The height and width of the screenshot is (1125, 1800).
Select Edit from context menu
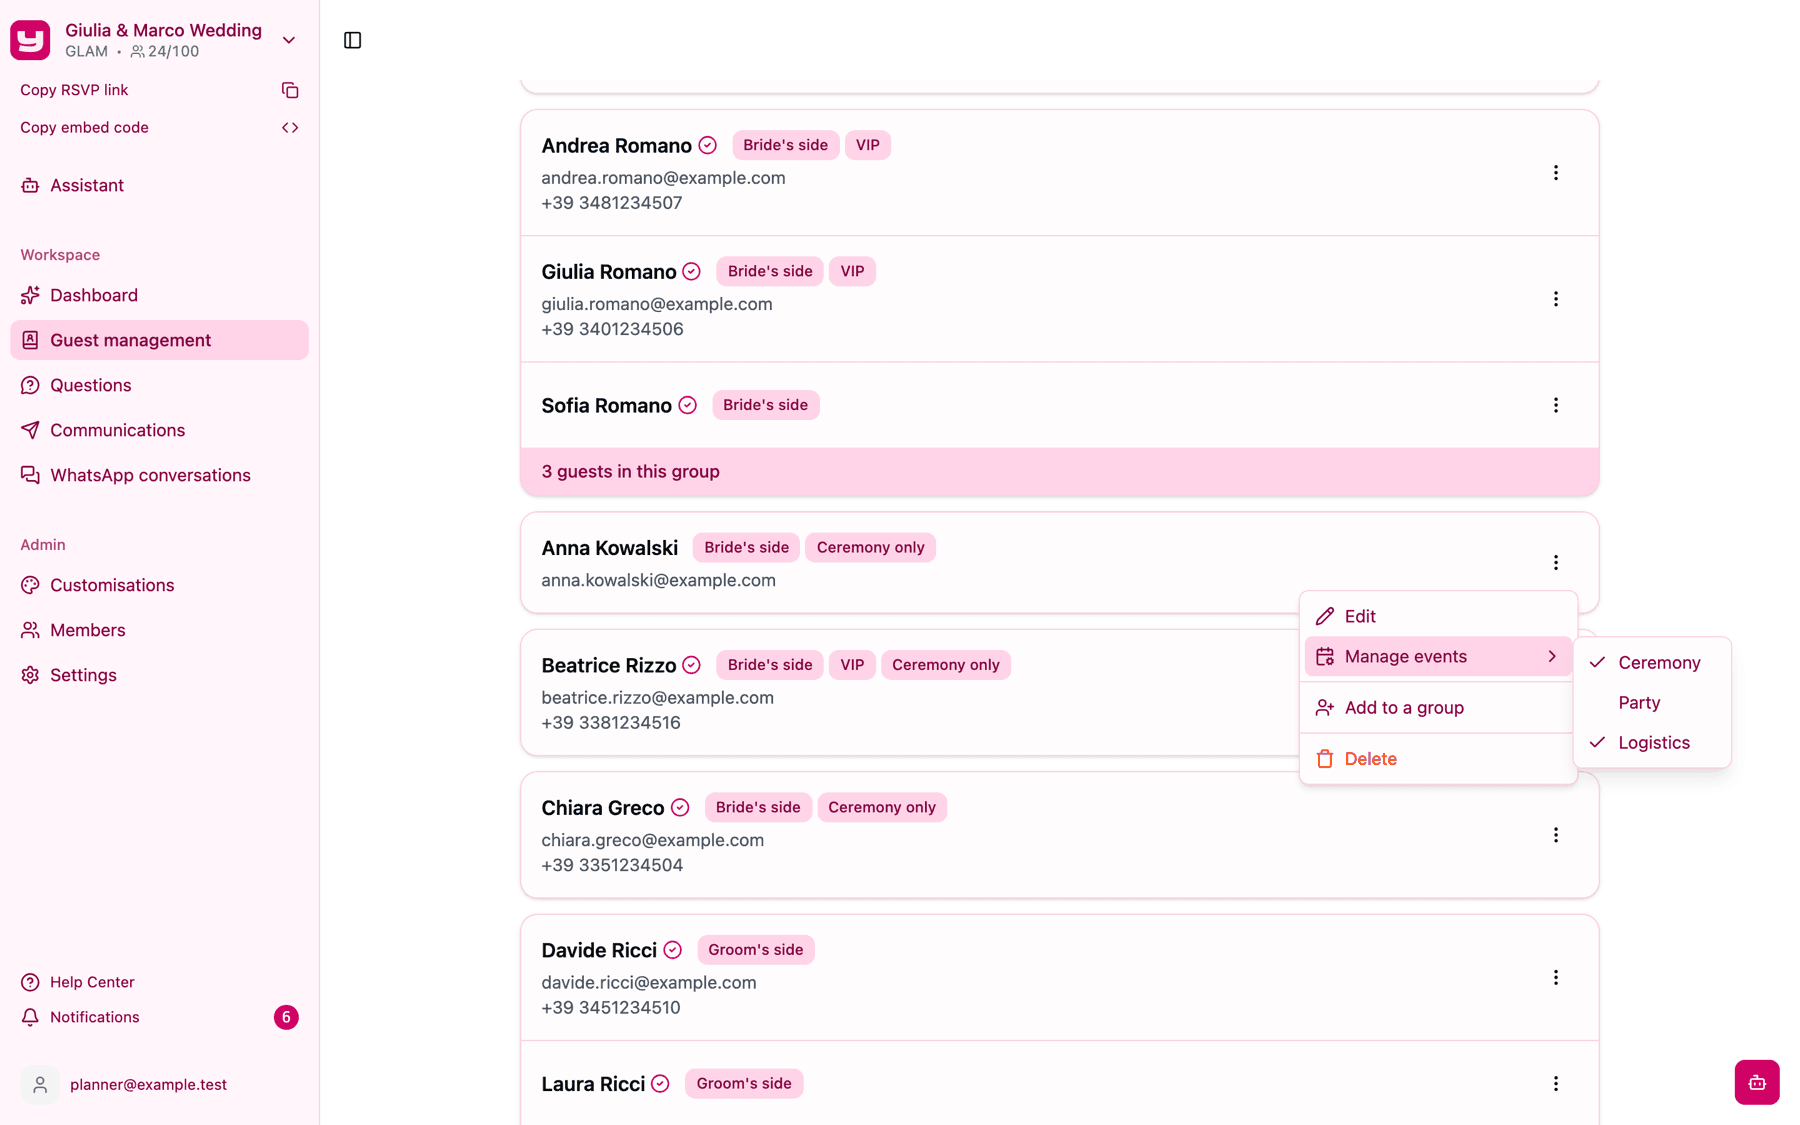point(1438,617)
